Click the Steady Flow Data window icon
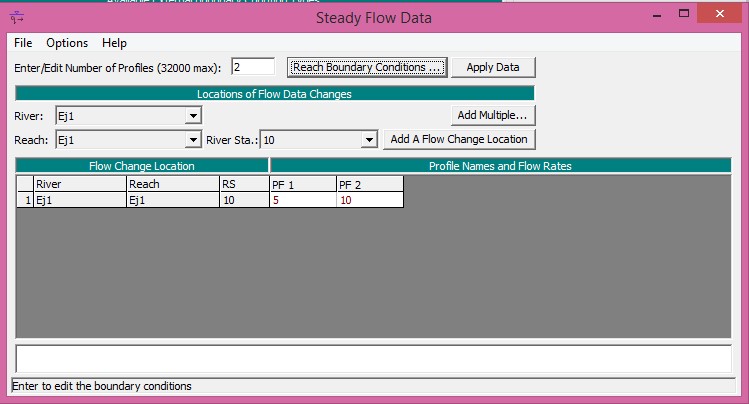The width and height of the screenshot is (749, 404). [17, 18]
